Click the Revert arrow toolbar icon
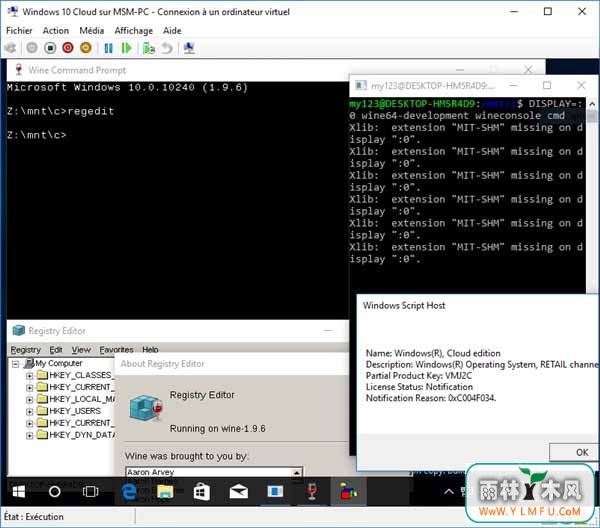 point(167,48)
